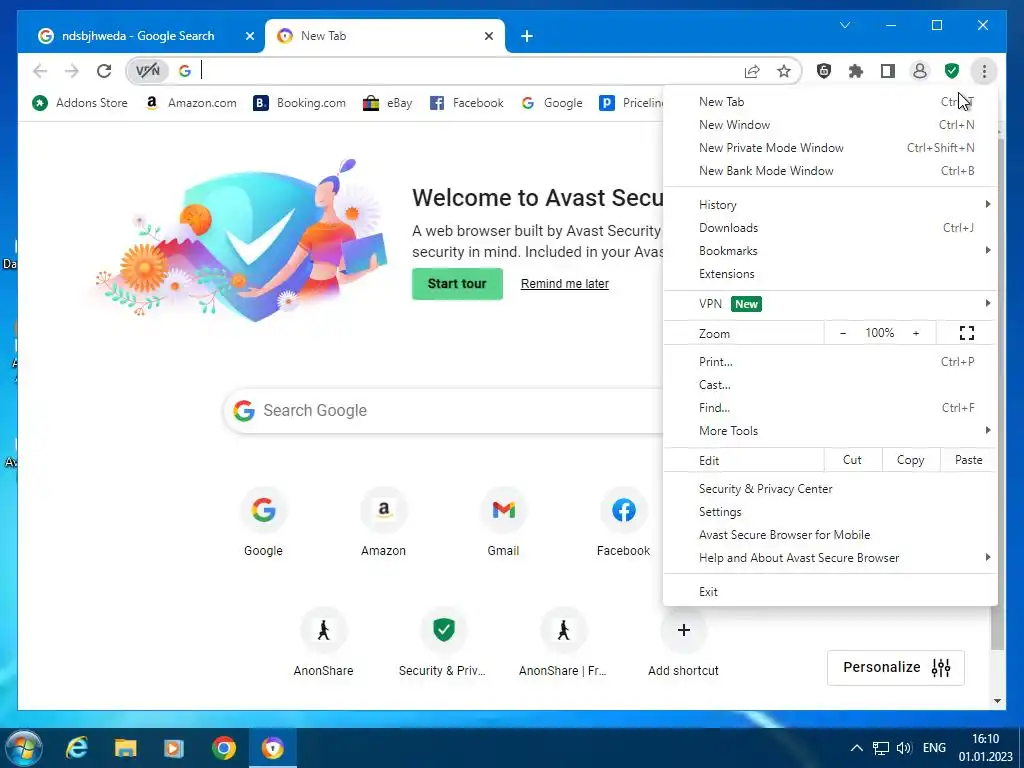Share this page icon in address bar
The image size is (1024, 768).
pos(752,71)
